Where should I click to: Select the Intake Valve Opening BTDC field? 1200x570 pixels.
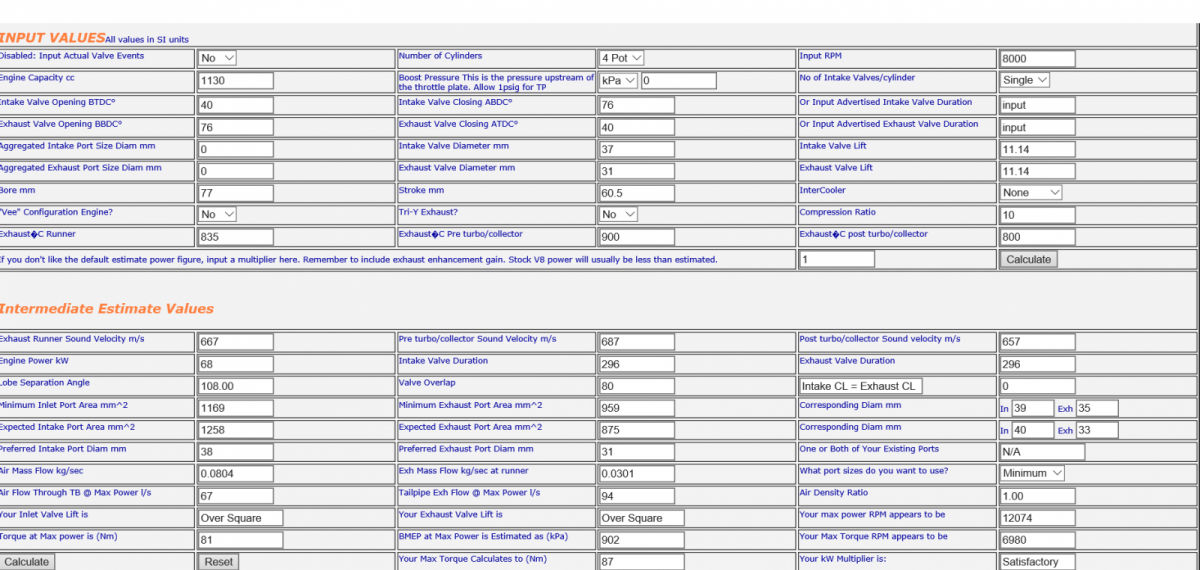(x=237, y=105)
